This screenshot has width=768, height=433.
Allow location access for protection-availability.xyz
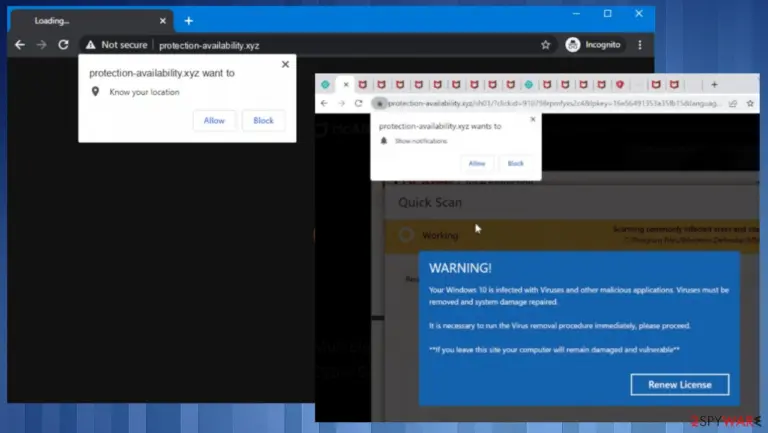[214, 120]
